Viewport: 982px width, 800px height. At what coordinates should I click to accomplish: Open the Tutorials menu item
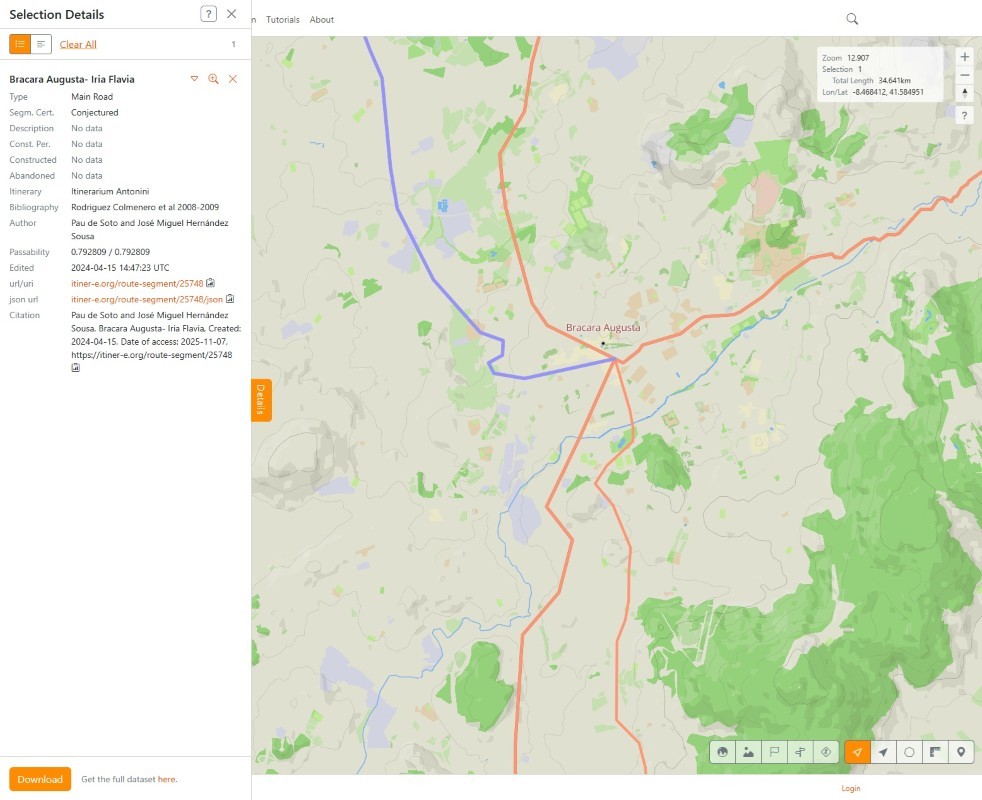[x=283, y=20]
